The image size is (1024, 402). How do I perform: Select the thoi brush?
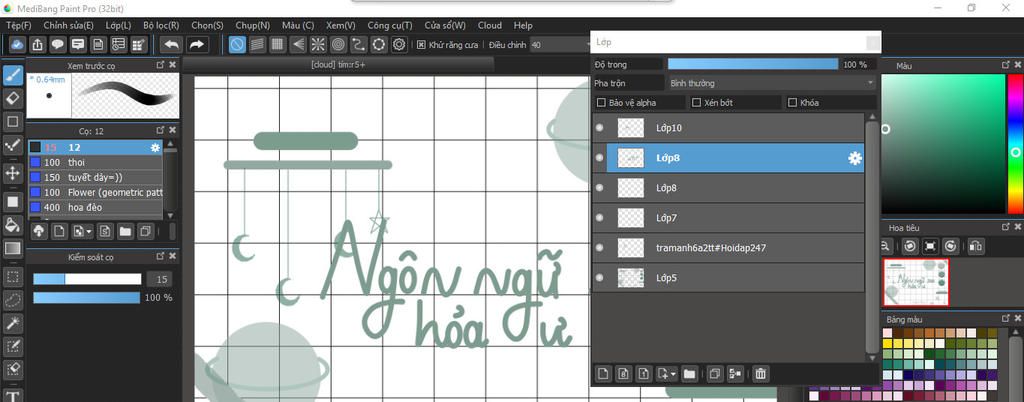click(x=95, y=162)
